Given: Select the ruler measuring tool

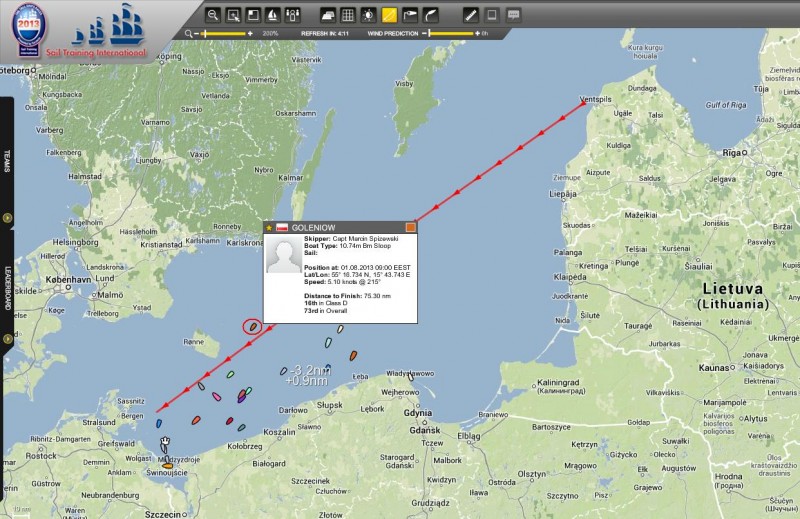Looking at the screenshot, I should click(x=471, y=15).
